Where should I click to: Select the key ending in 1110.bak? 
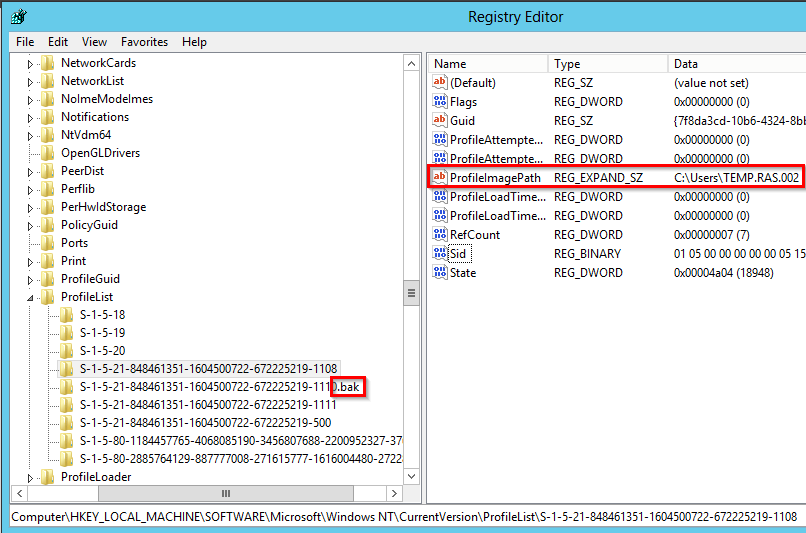tap(222, 387)
